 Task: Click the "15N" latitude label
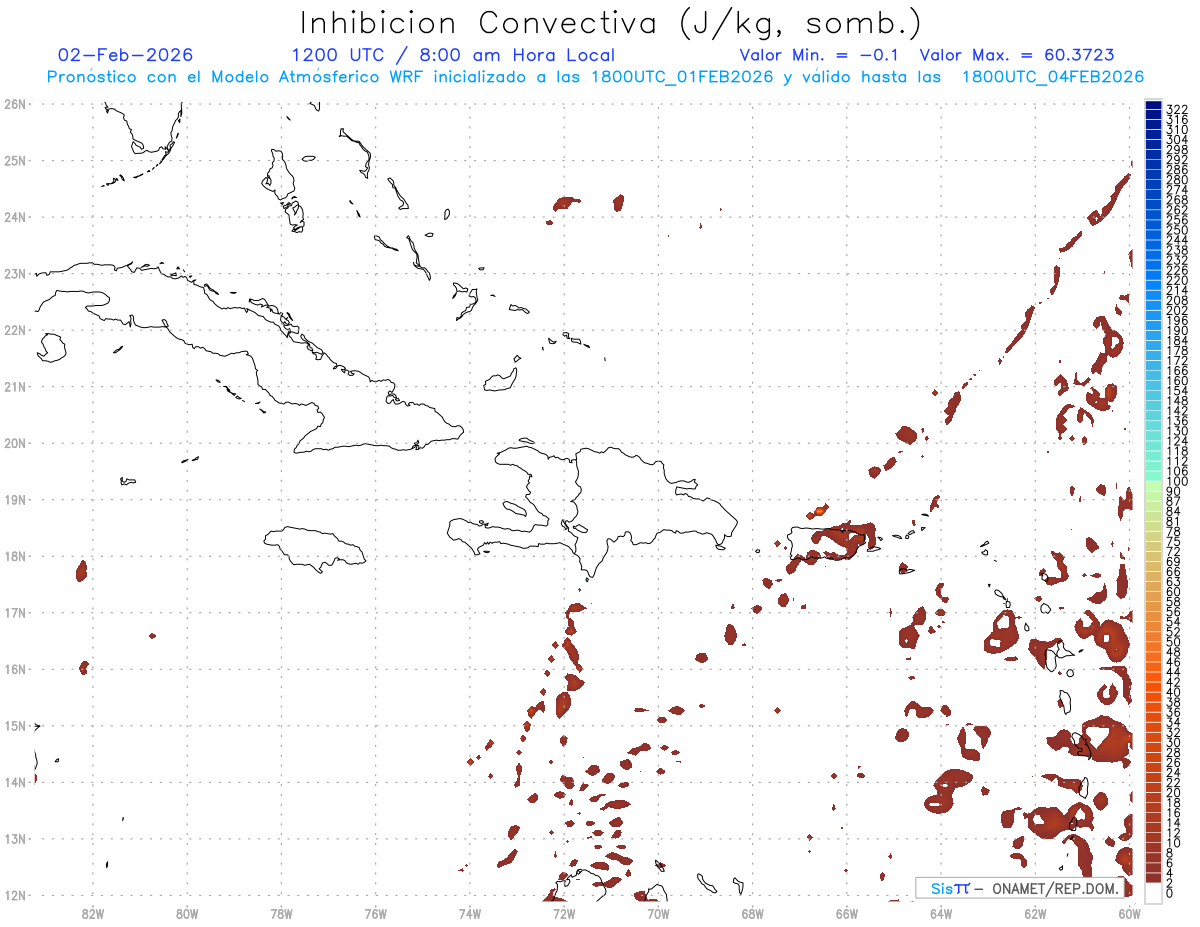click(15, 725)
